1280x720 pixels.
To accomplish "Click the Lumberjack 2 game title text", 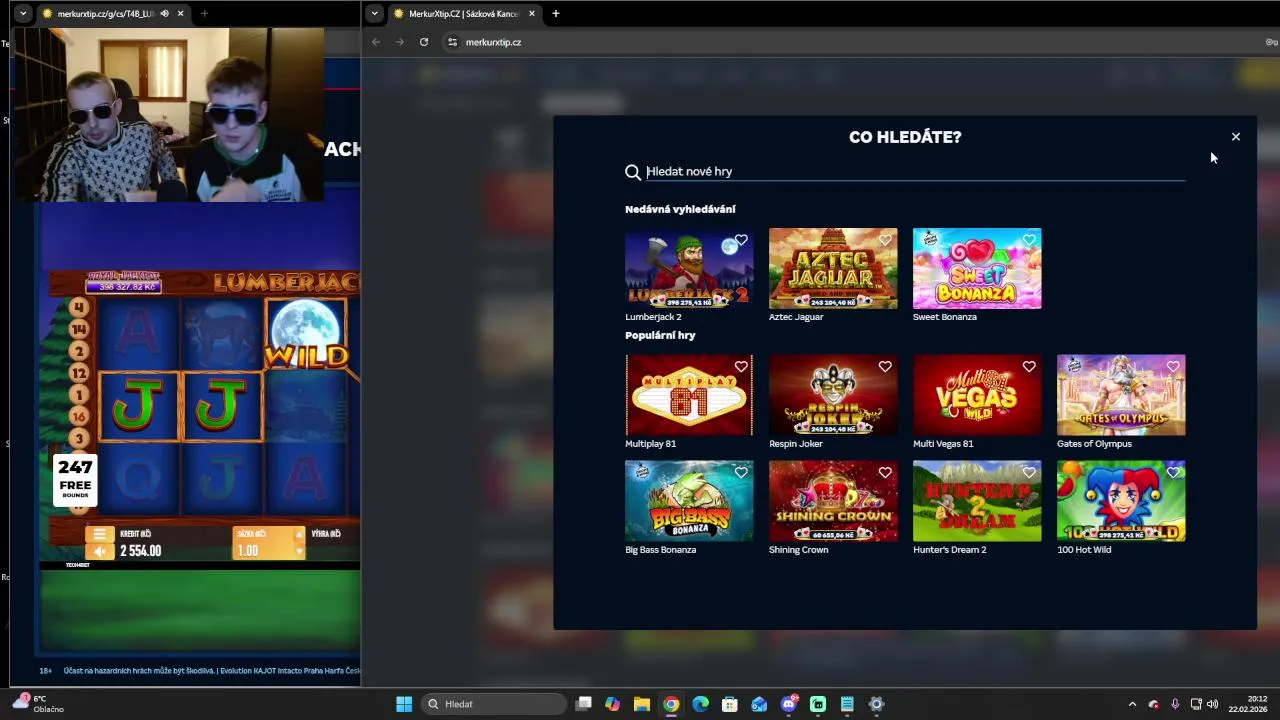I will point(653,317).
